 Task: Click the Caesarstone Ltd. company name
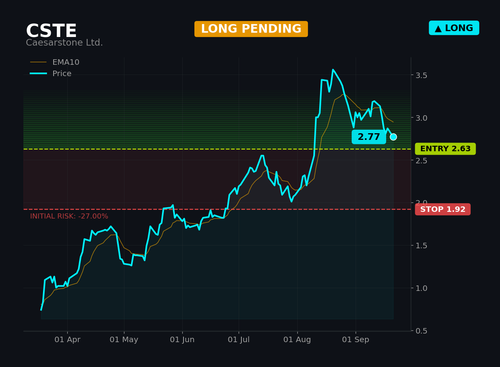click(x=64, y=43)
